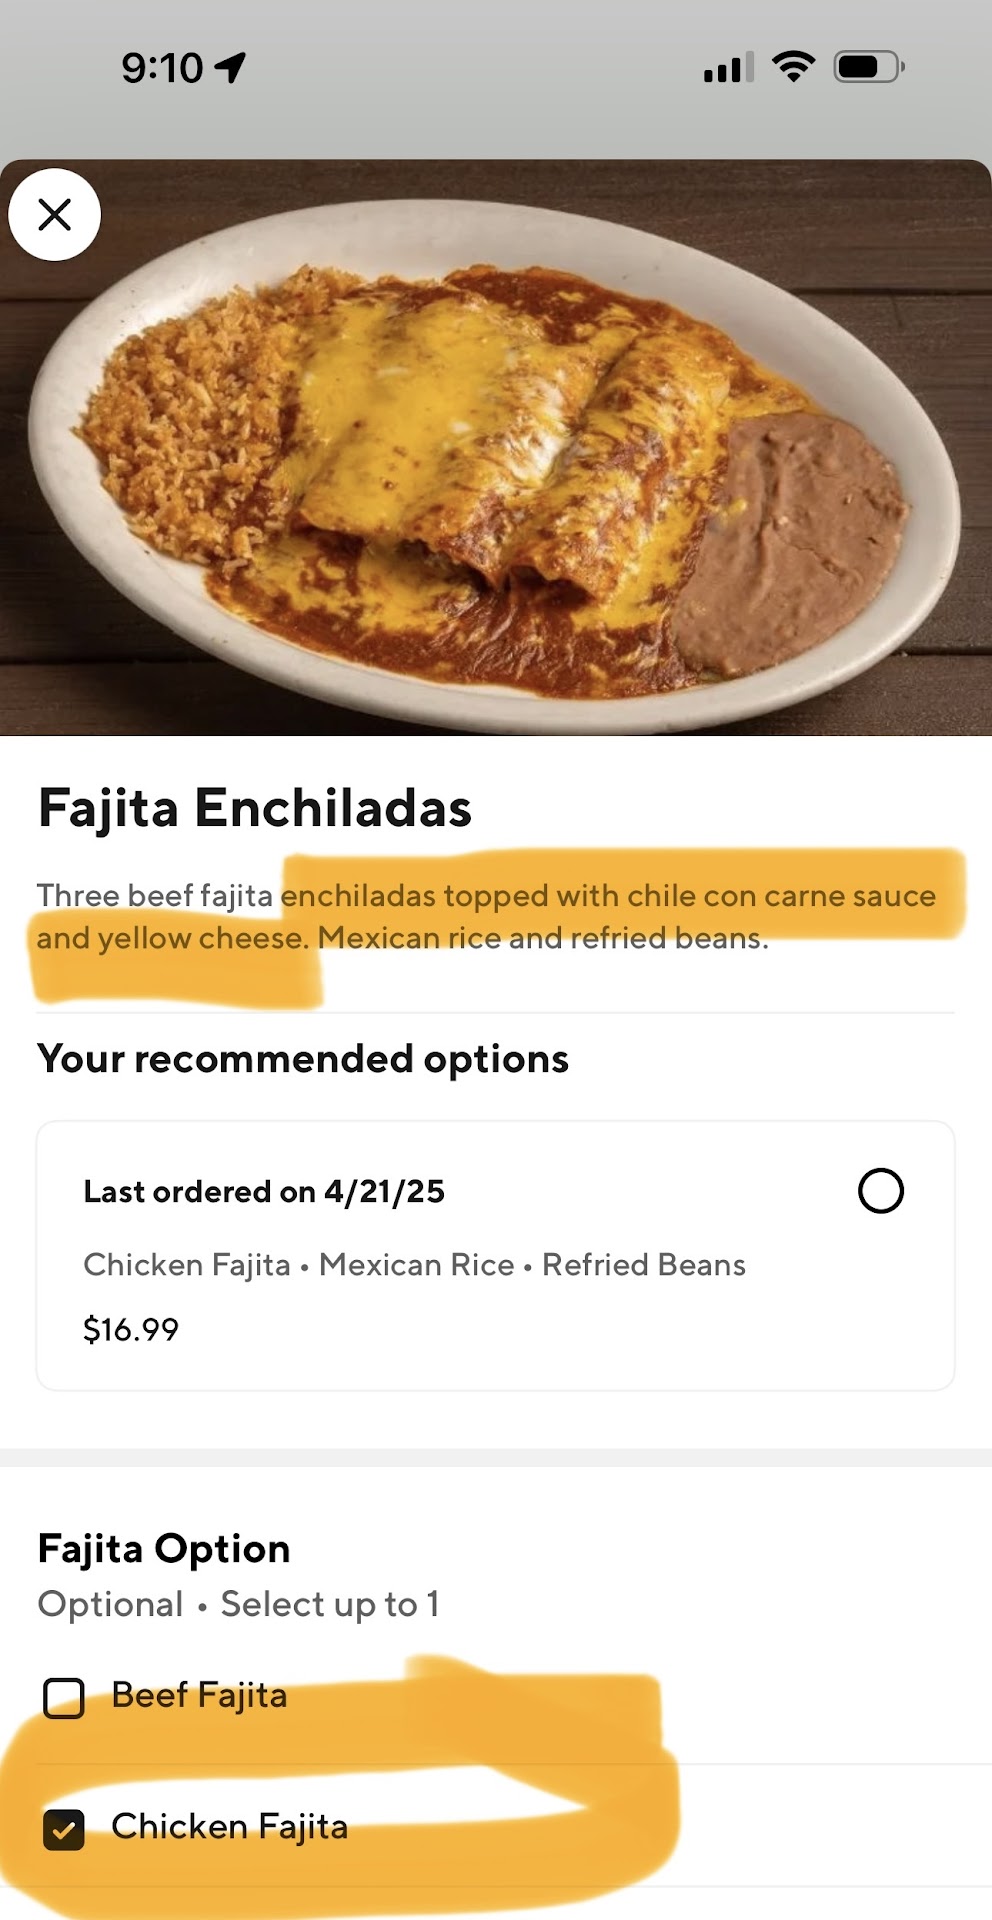
Task: Select the last ordered option radio button
Action: click(x=880, y=1191)
